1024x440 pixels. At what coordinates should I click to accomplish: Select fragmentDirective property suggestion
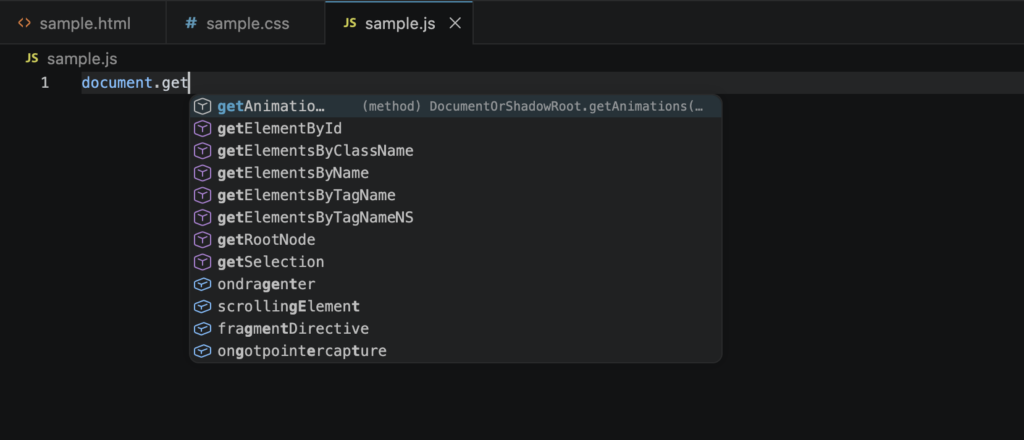292,328
